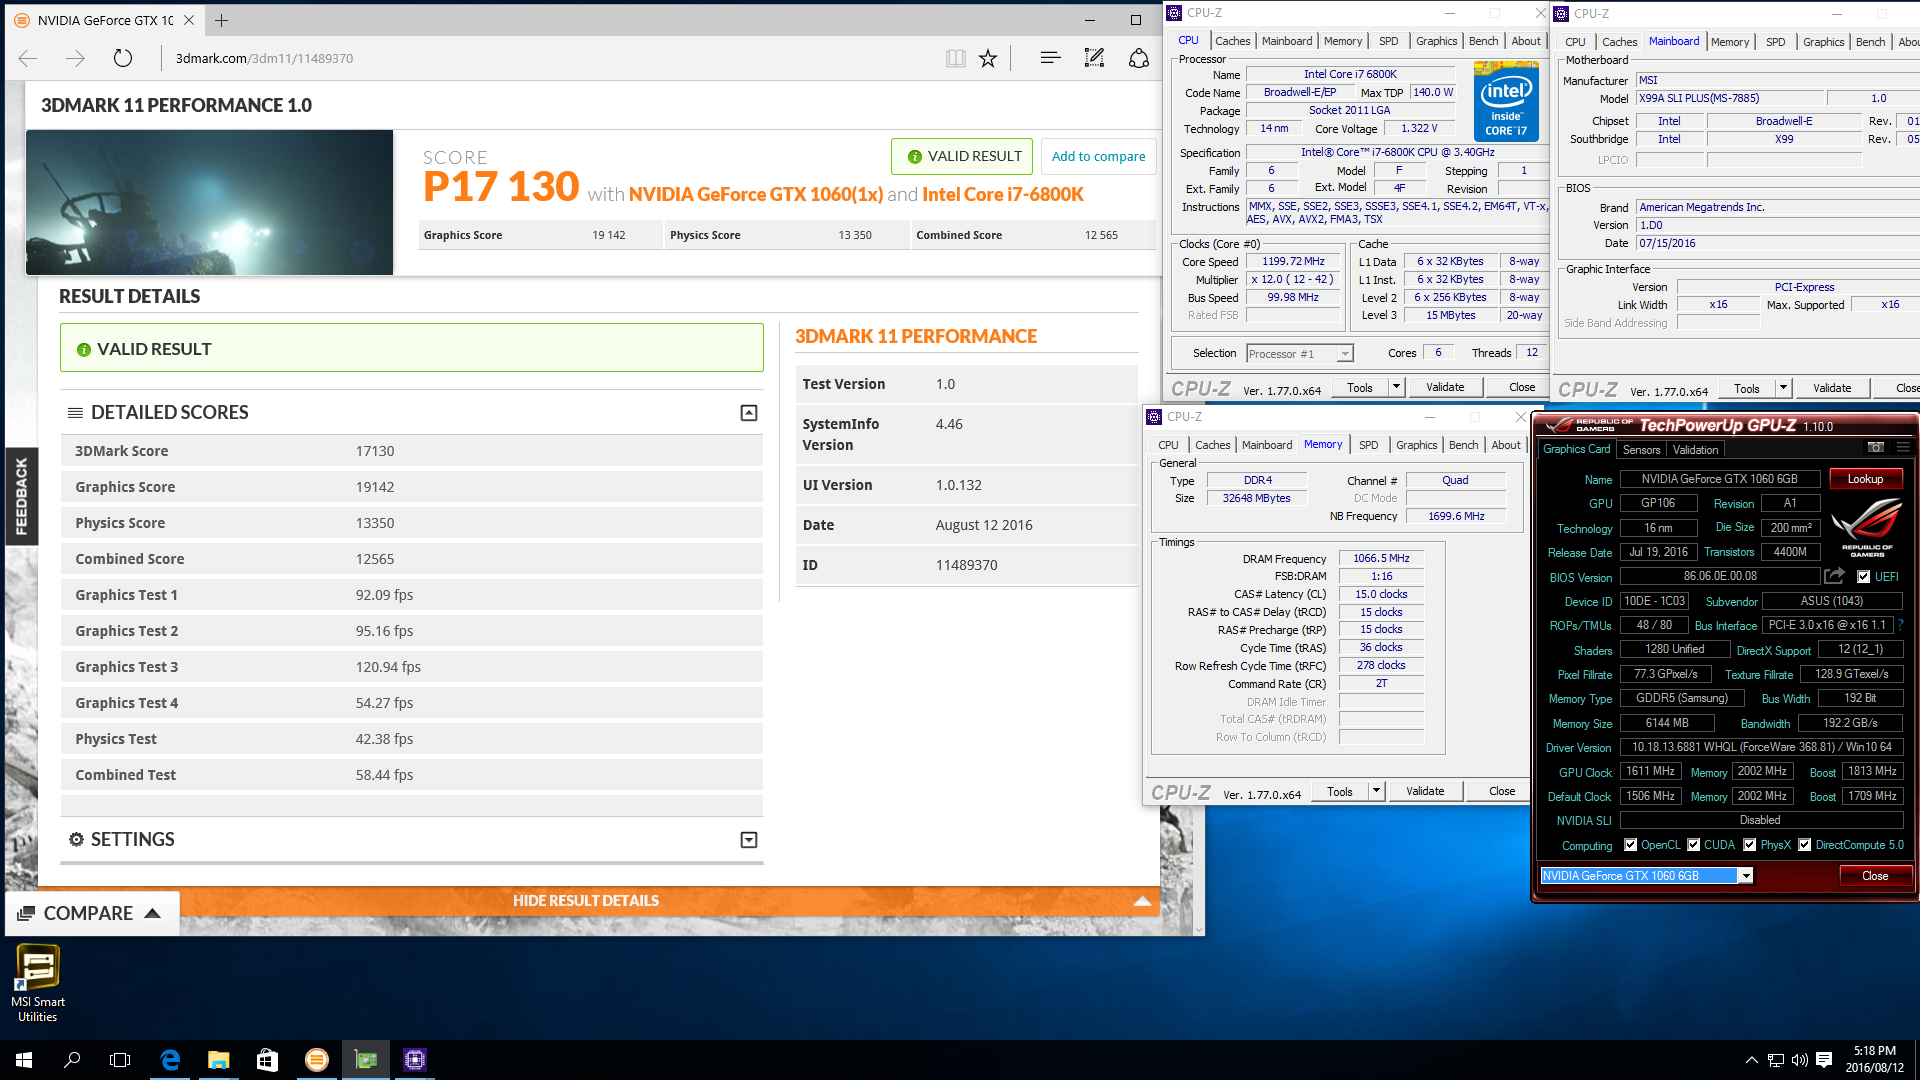Image resolution: width=1920 pixels, height=1080 pixels.
Task: Click Bus Interface question mark in GPU-Z
Action: tap(1901, 625)
